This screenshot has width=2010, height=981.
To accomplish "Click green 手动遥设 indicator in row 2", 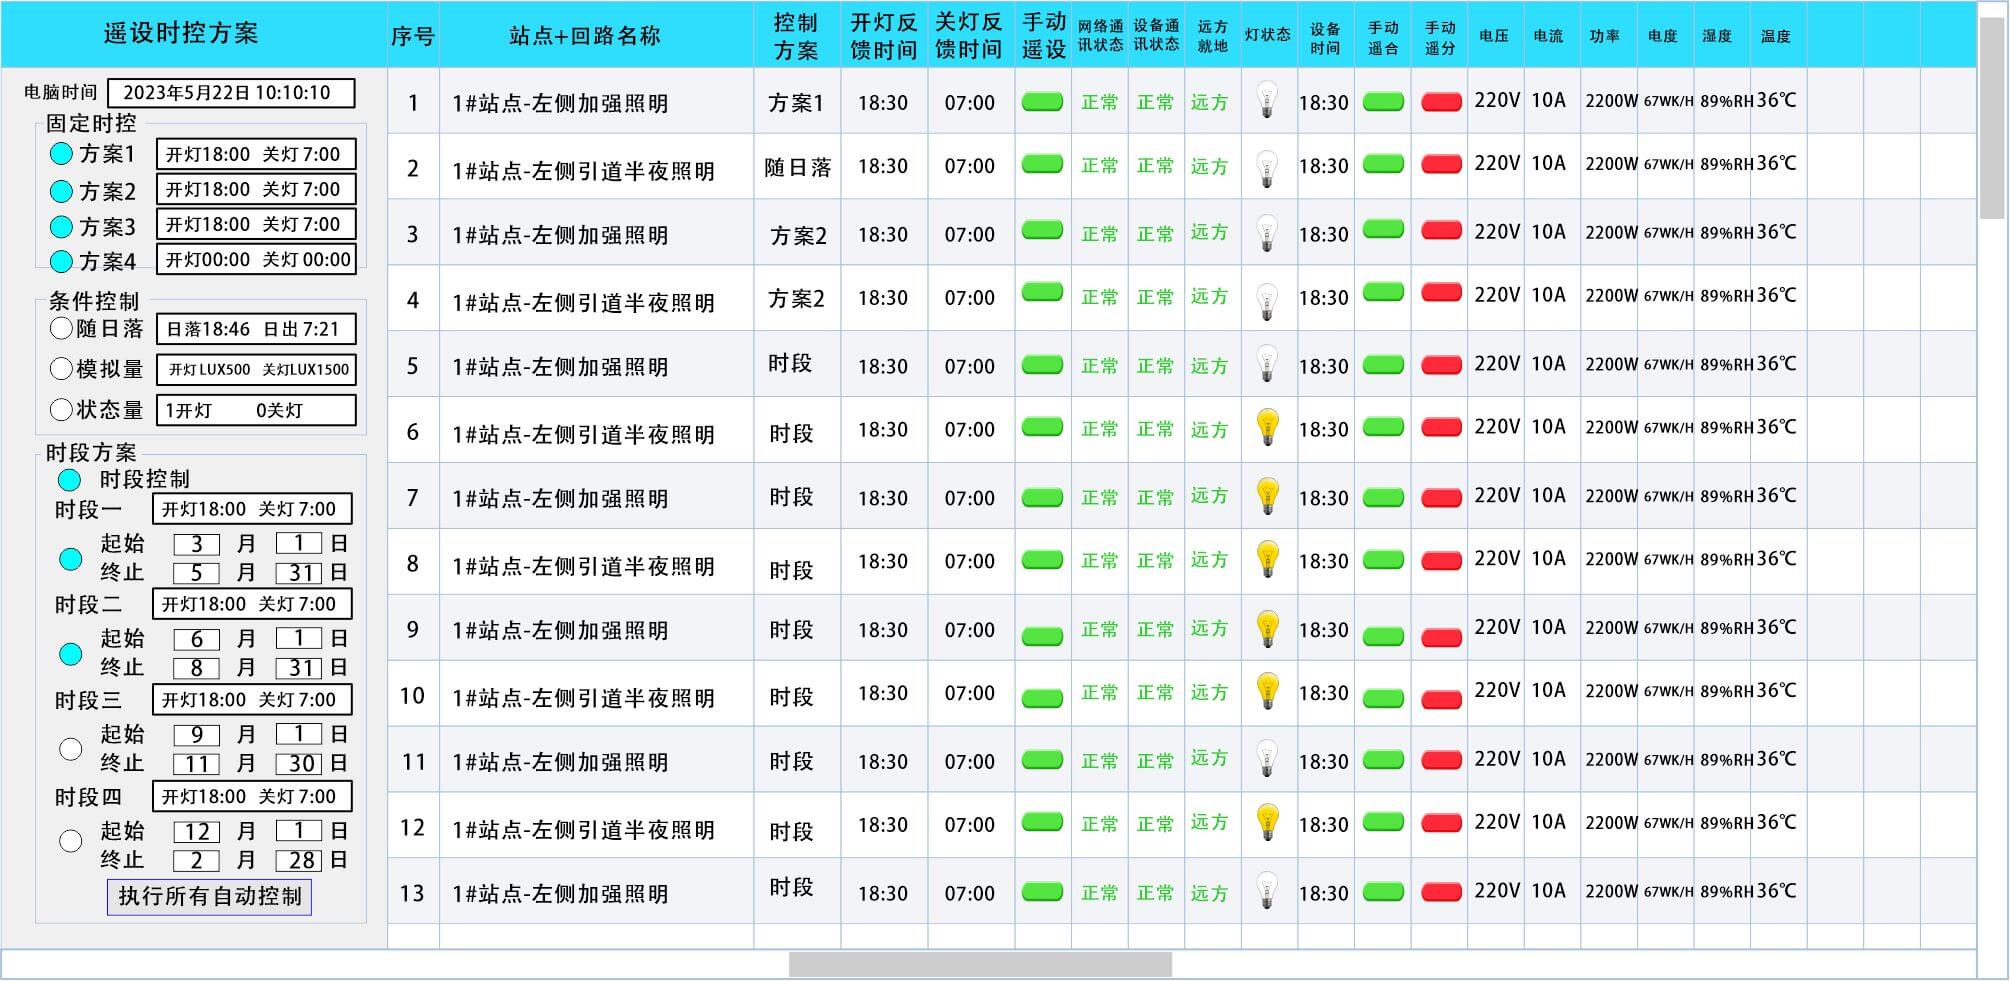I will pos(1042,164).
